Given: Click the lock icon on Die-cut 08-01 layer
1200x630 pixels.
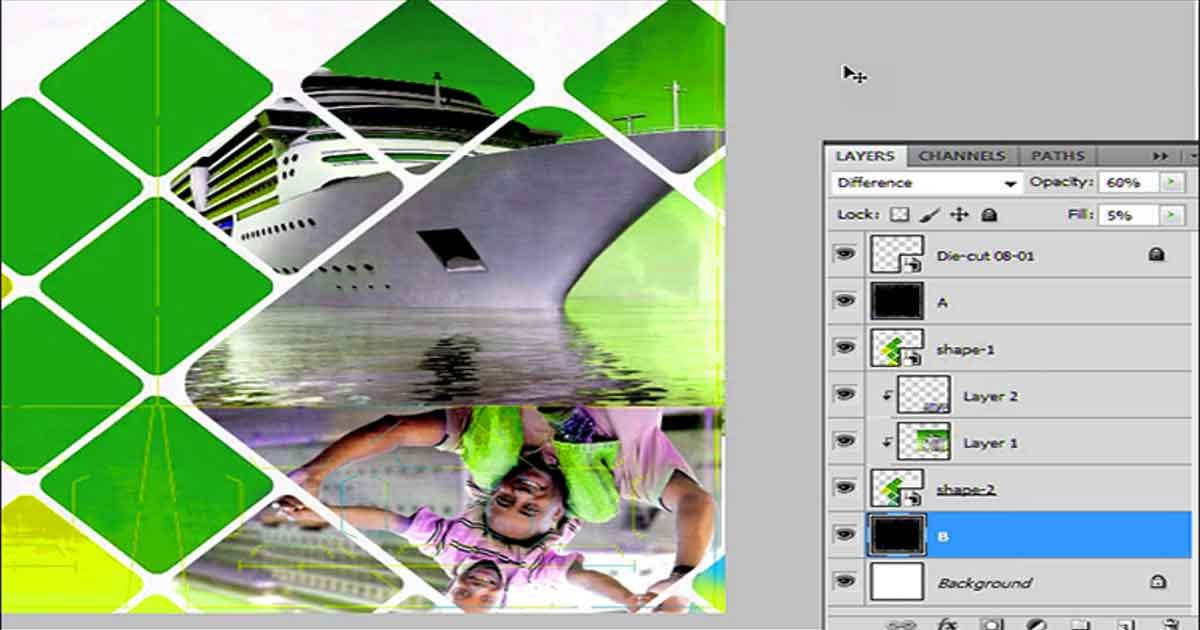Looking at the screenshot, I should [1156, 255].
